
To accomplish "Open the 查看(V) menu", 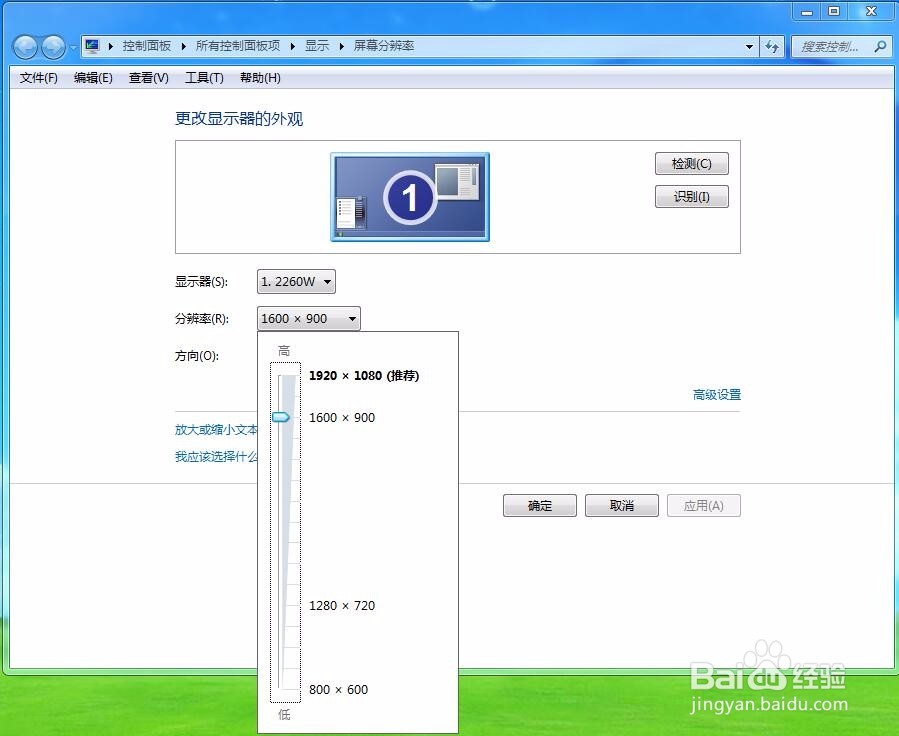I will click(148, 77).
